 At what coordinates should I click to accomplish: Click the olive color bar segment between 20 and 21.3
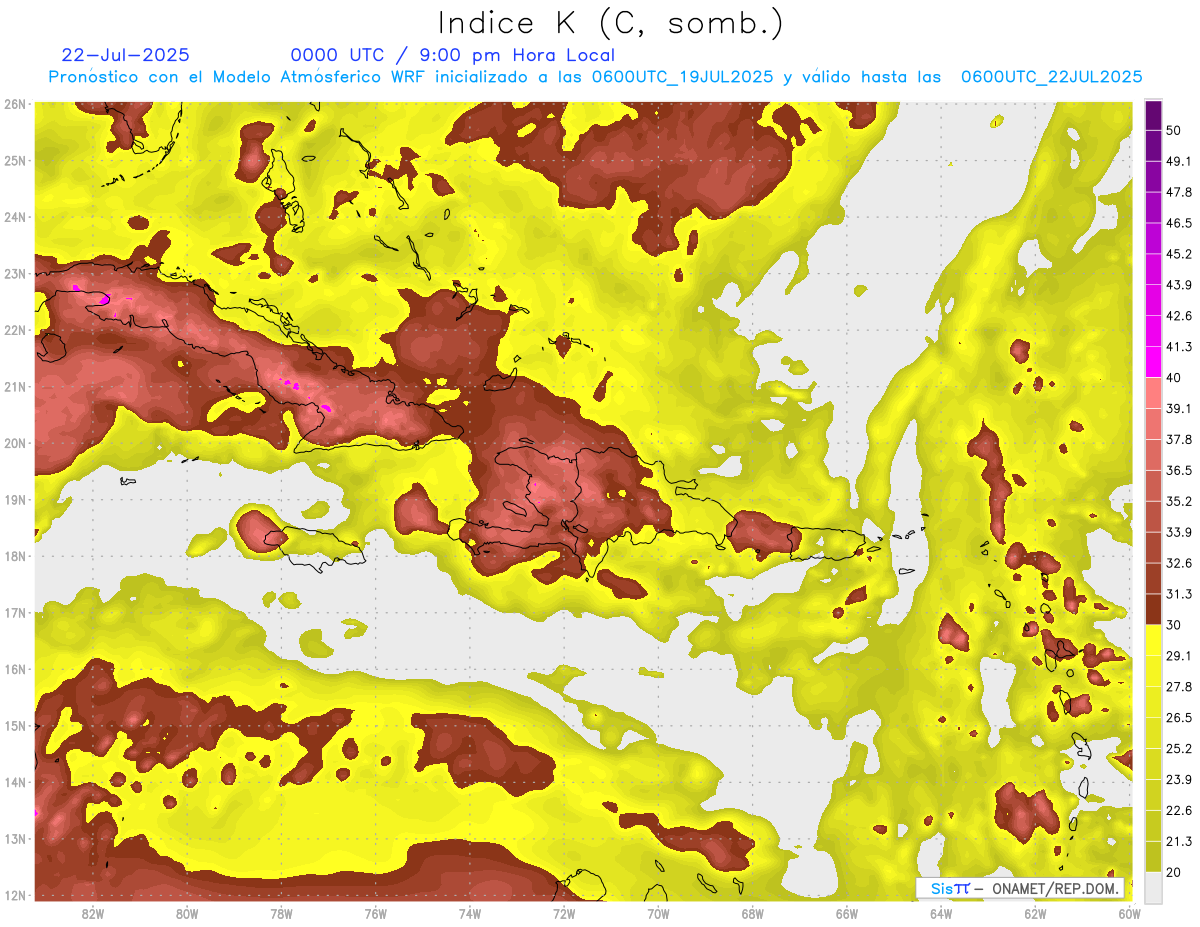1153,856
